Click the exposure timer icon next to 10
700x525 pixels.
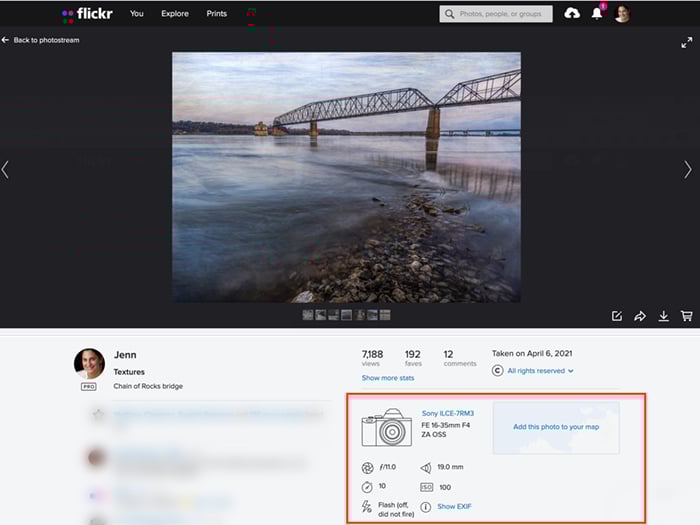(367, 487)
